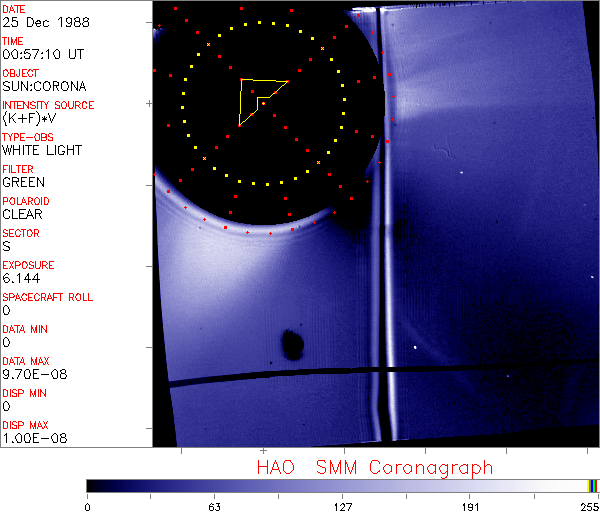Click the 'CLEAR' polaroid value
600x512 pixels.
click(x=23, y=215)
